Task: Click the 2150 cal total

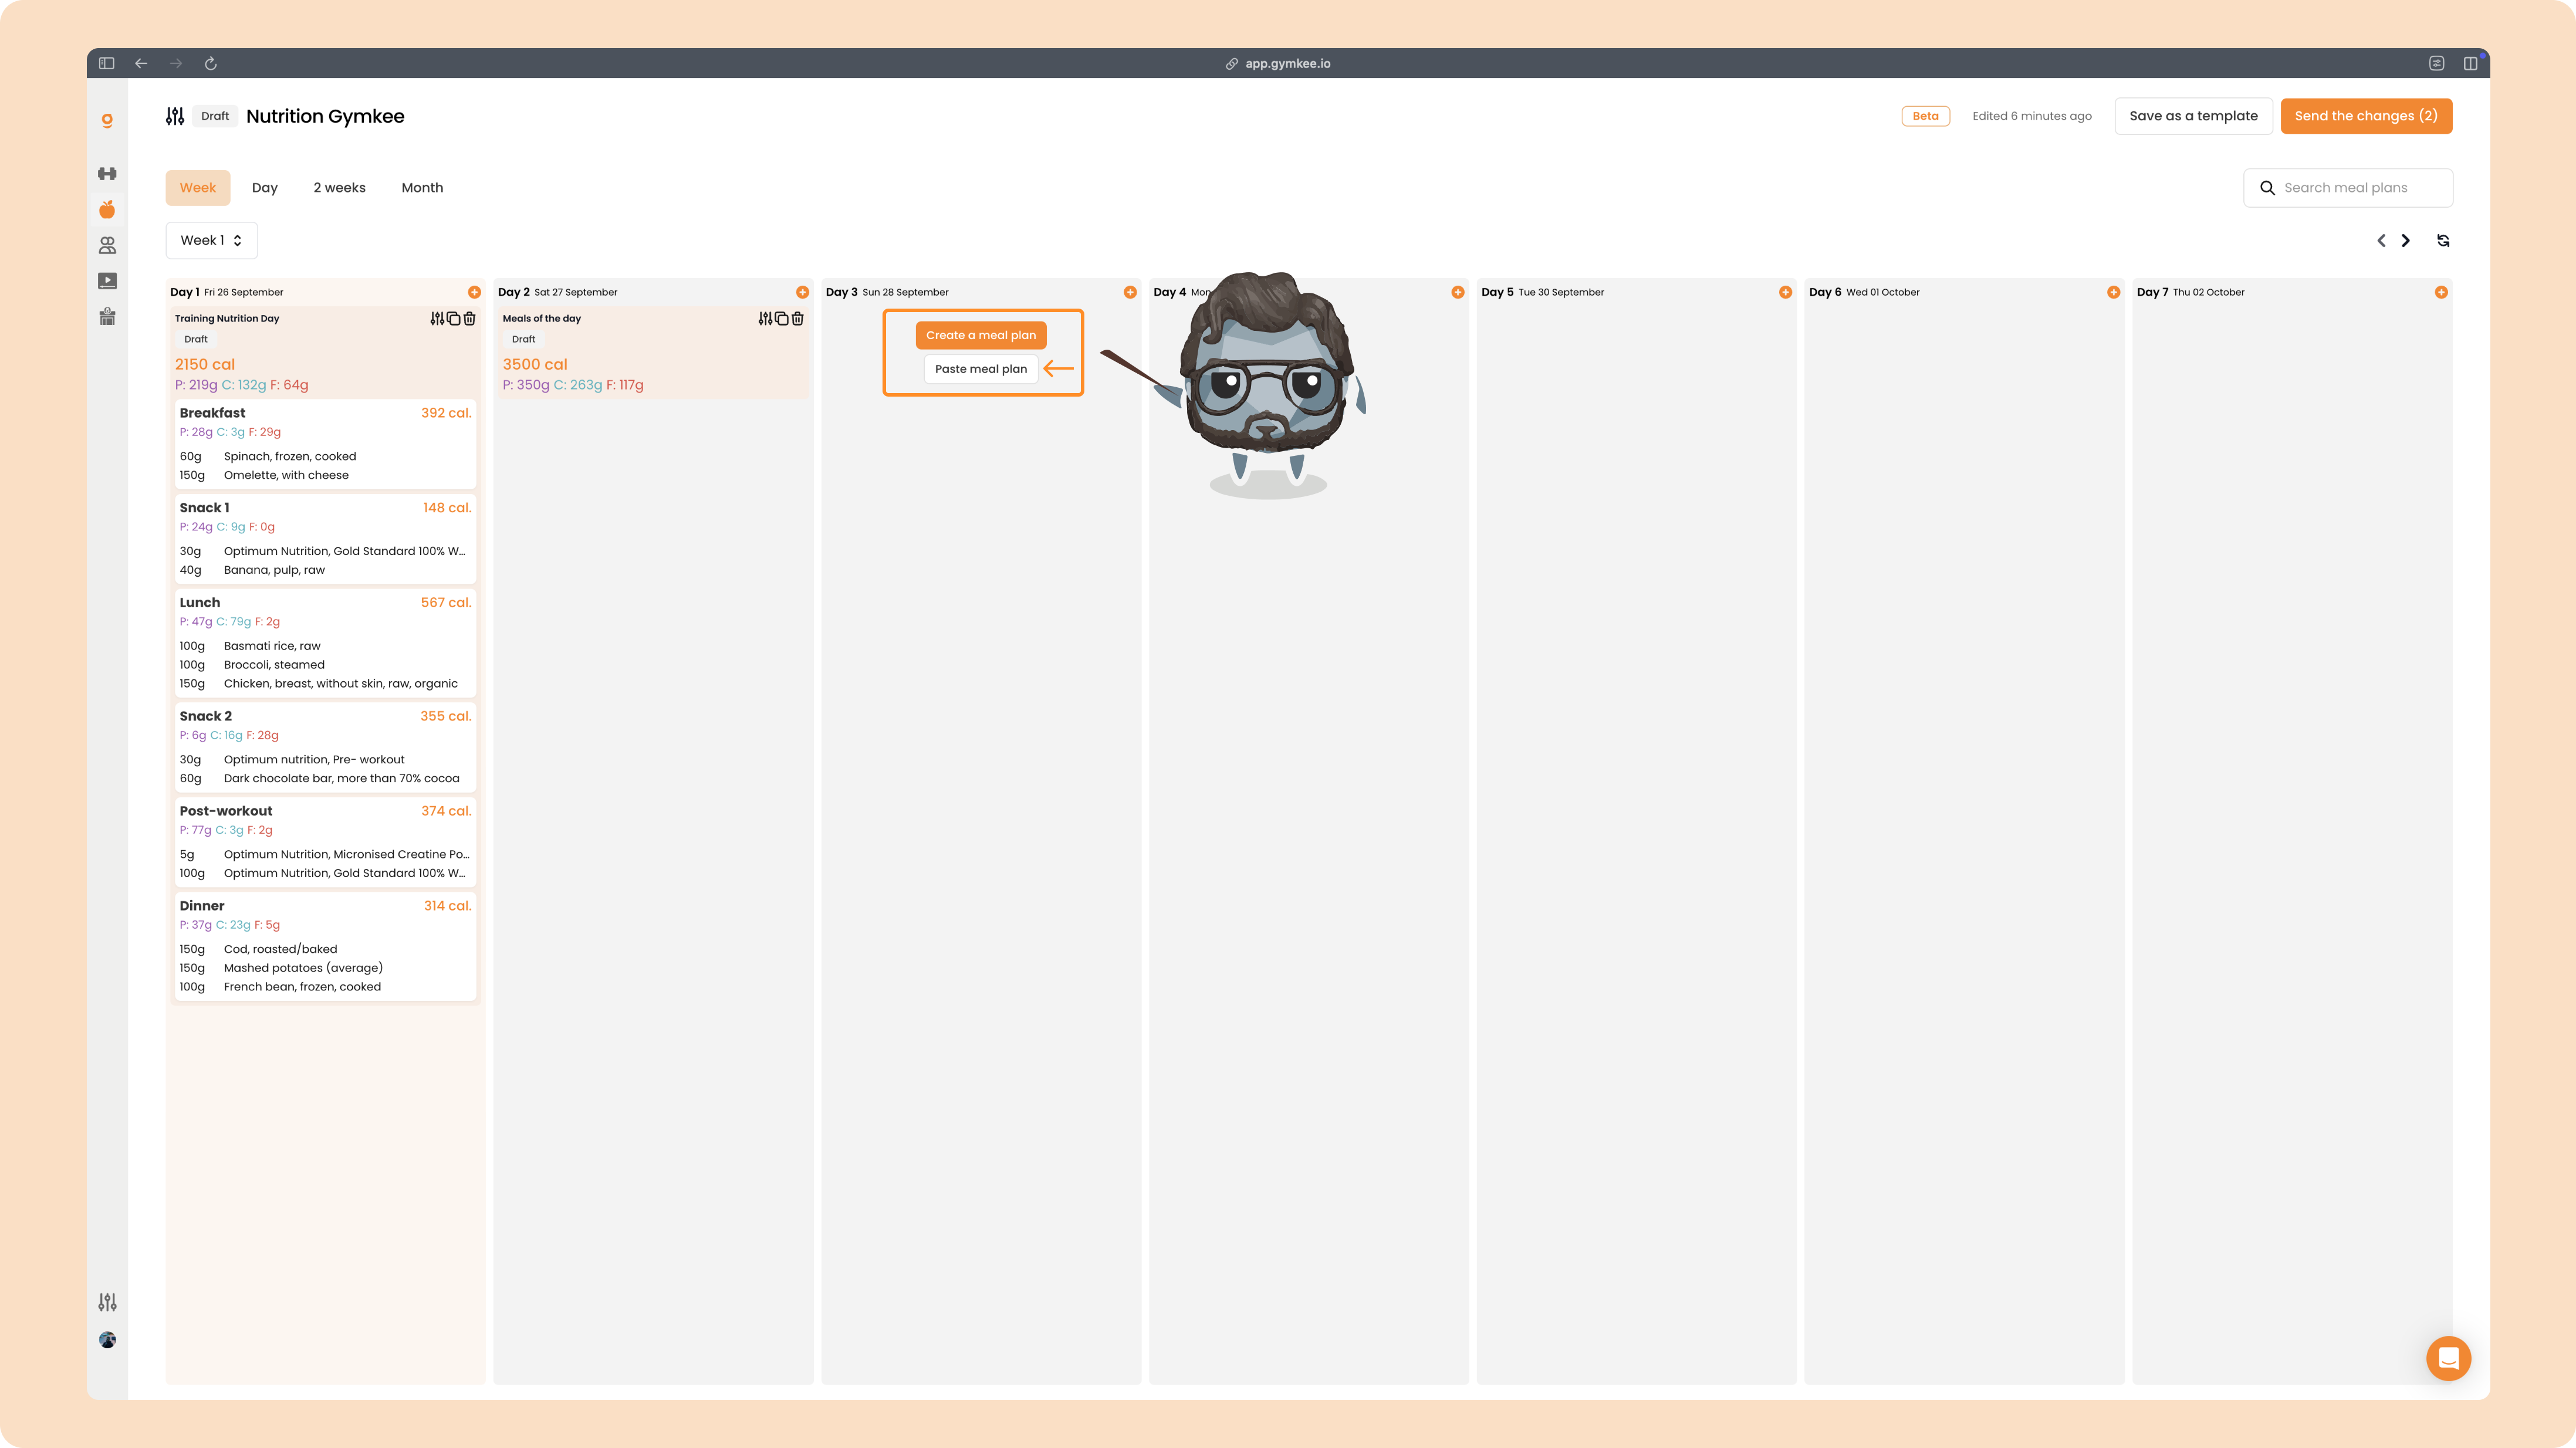Action: [205, 364]
